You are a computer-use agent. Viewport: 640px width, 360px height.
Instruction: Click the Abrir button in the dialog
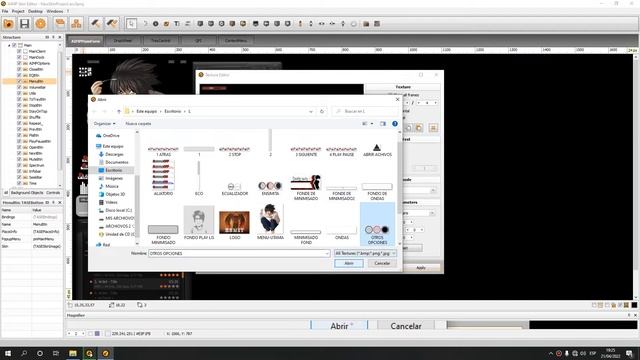(x=349, y=263)
